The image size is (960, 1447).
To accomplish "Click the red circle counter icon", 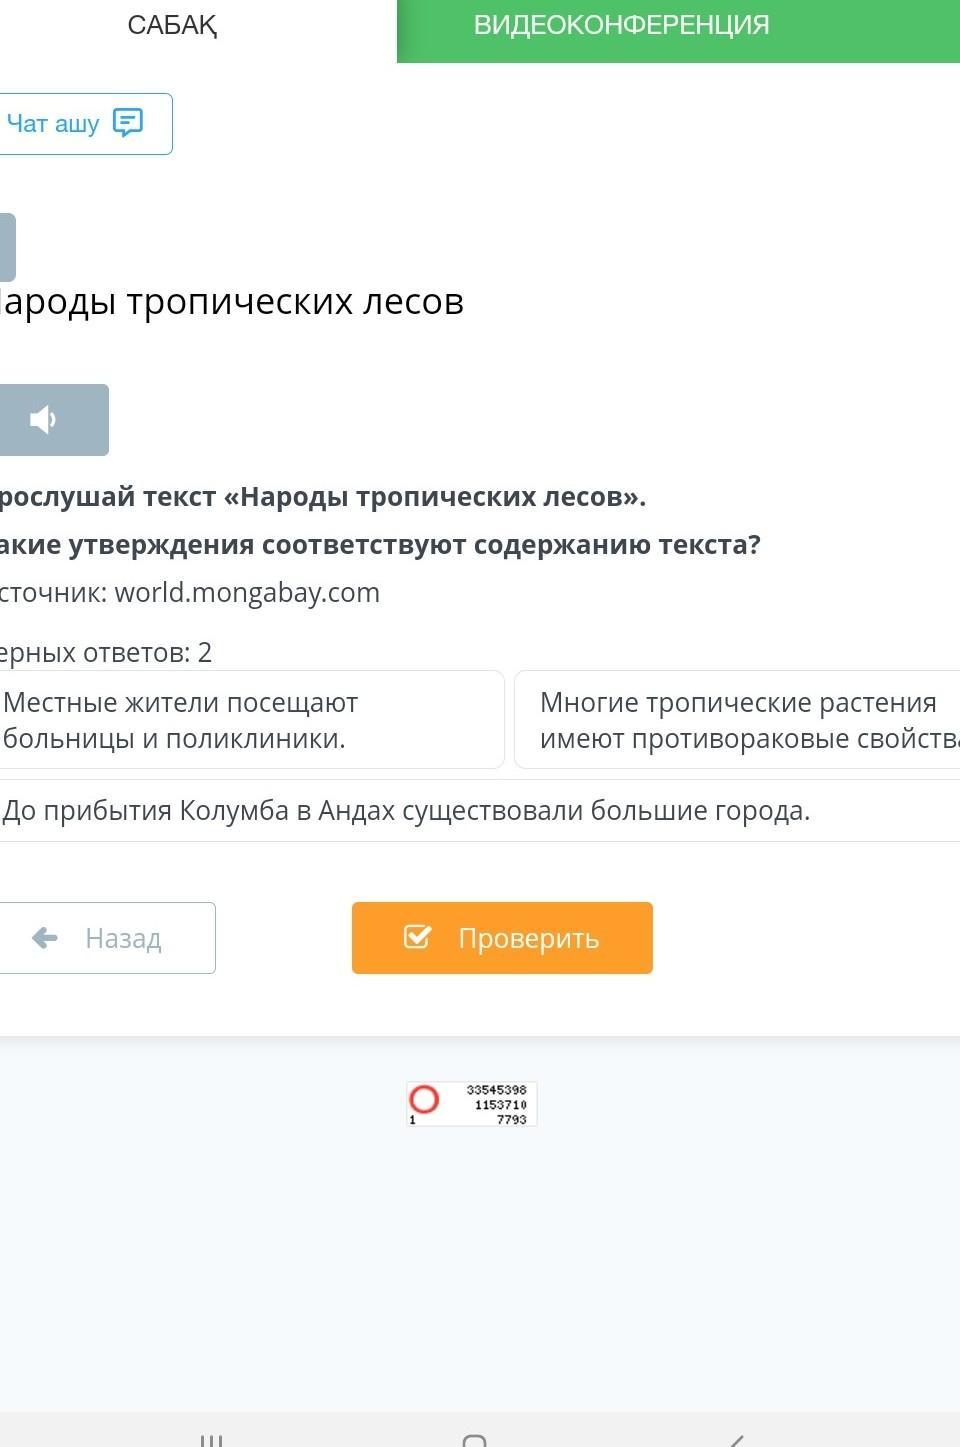I will click(x=424, y=1100).
